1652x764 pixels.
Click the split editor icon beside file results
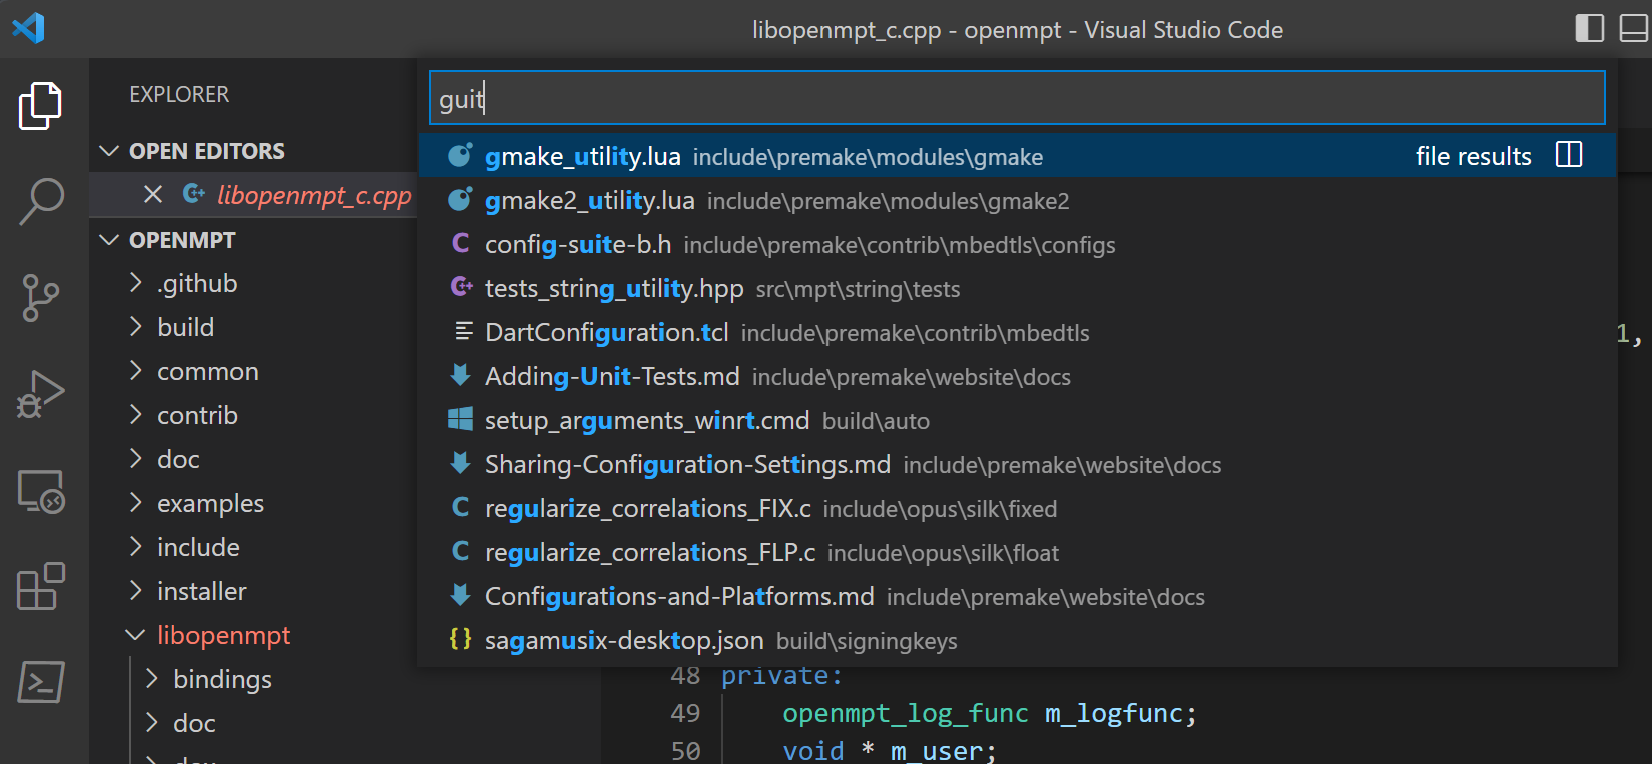[x=1569, y=155]
